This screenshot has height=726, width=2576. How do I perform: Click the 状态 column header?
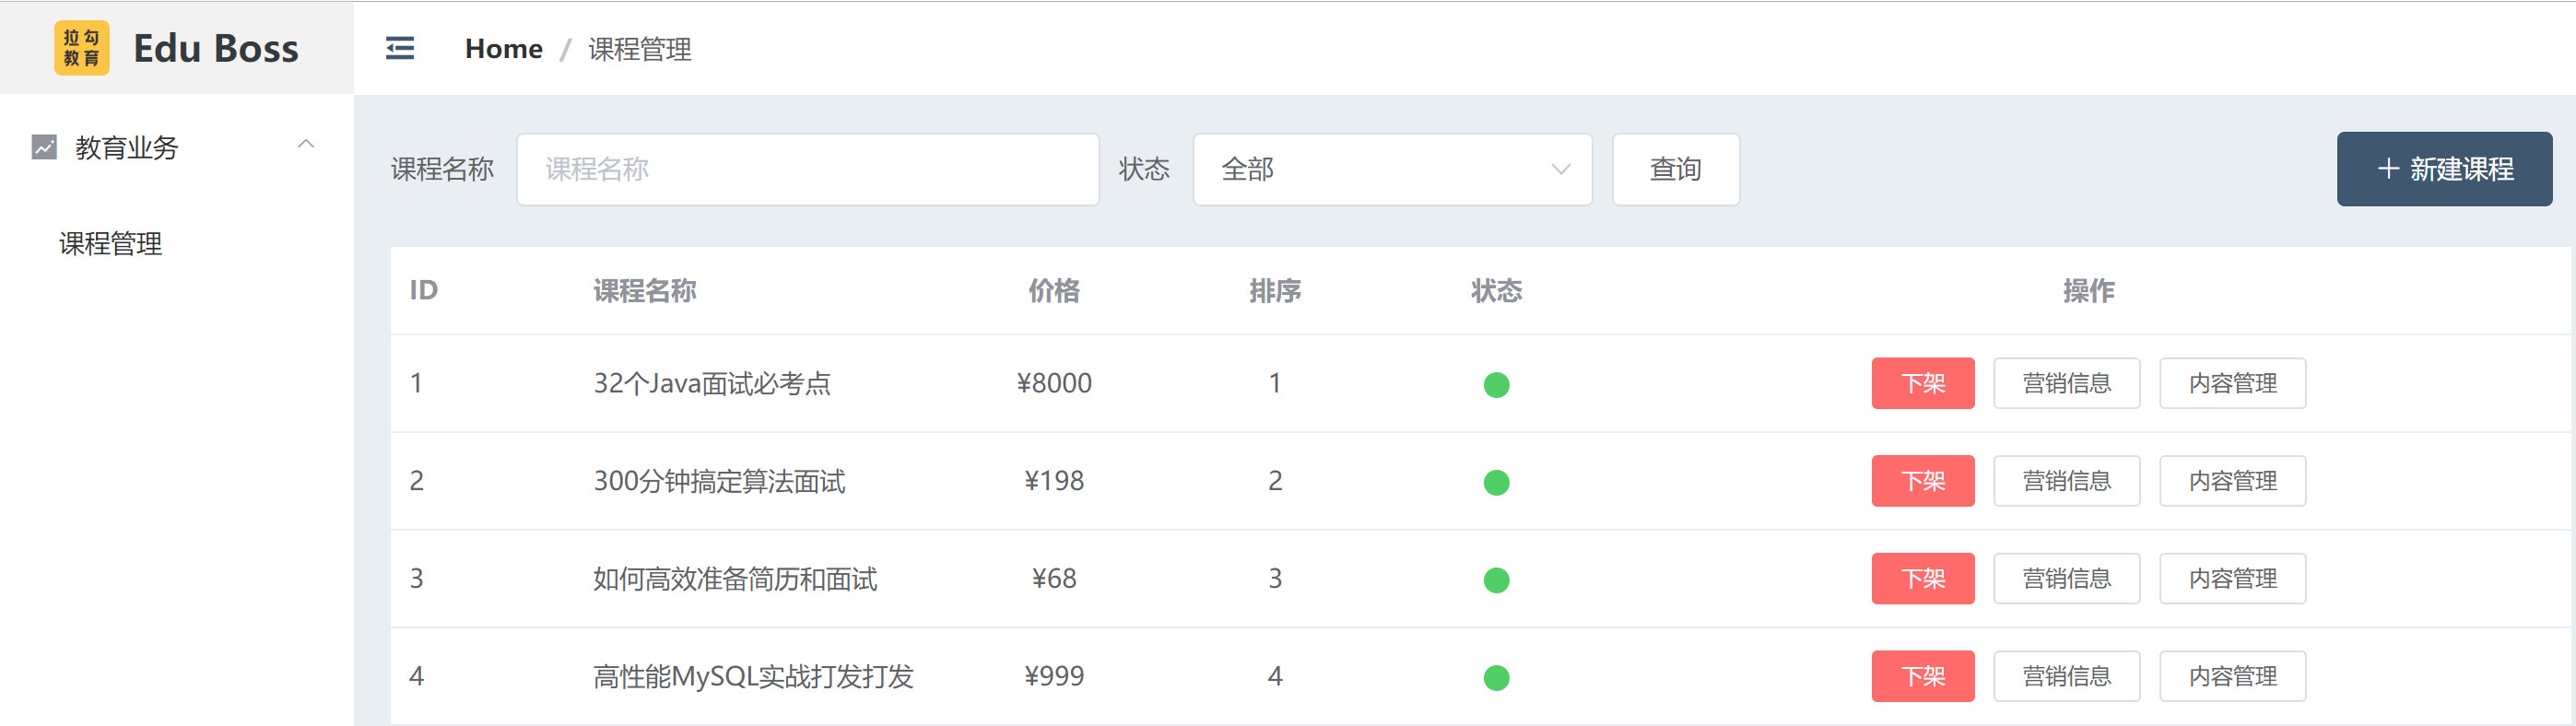tap(1497, 291)
